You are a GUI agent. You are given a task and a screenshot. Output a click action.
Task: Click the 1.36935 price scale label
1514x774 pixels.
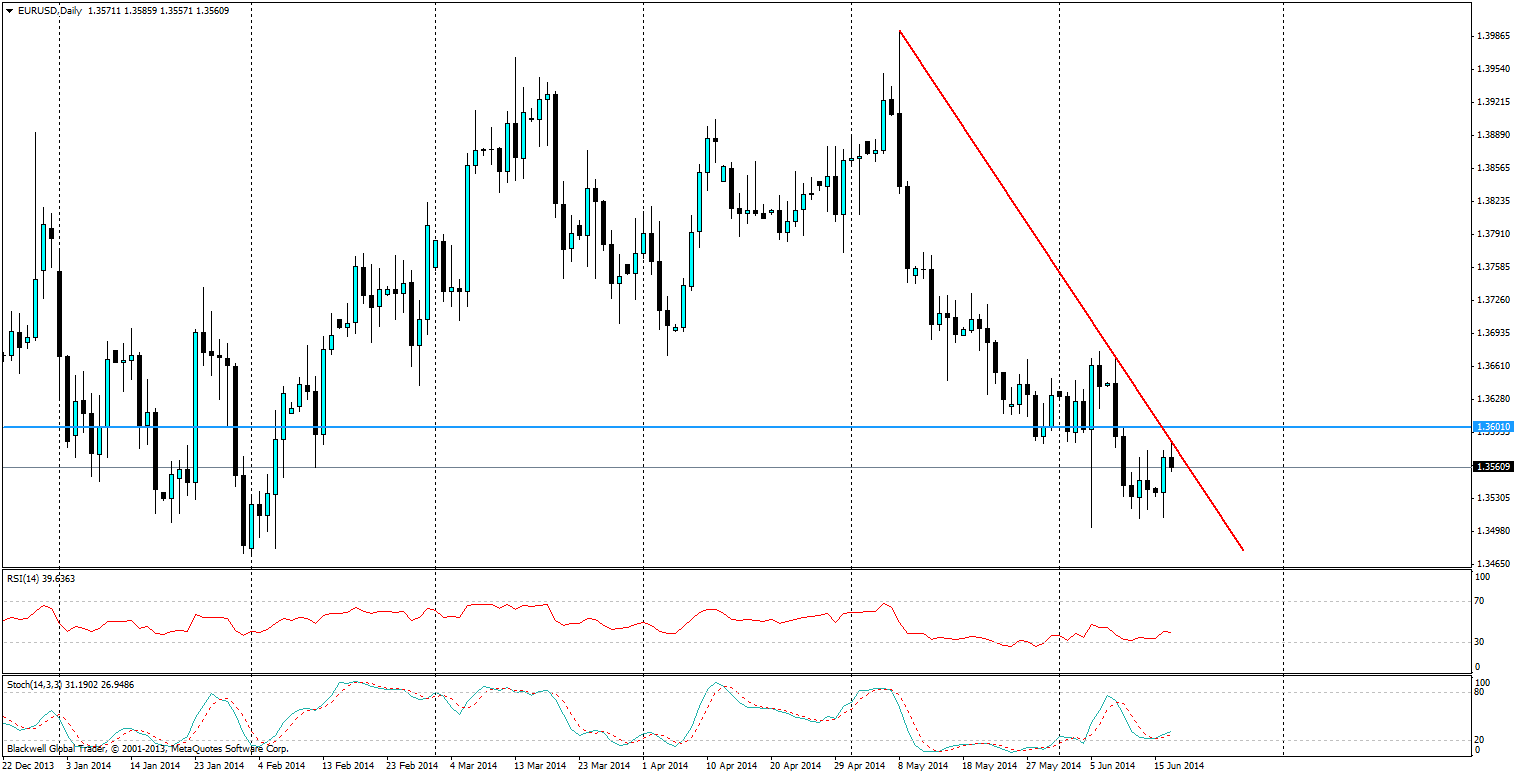[x=1492, y=333]
